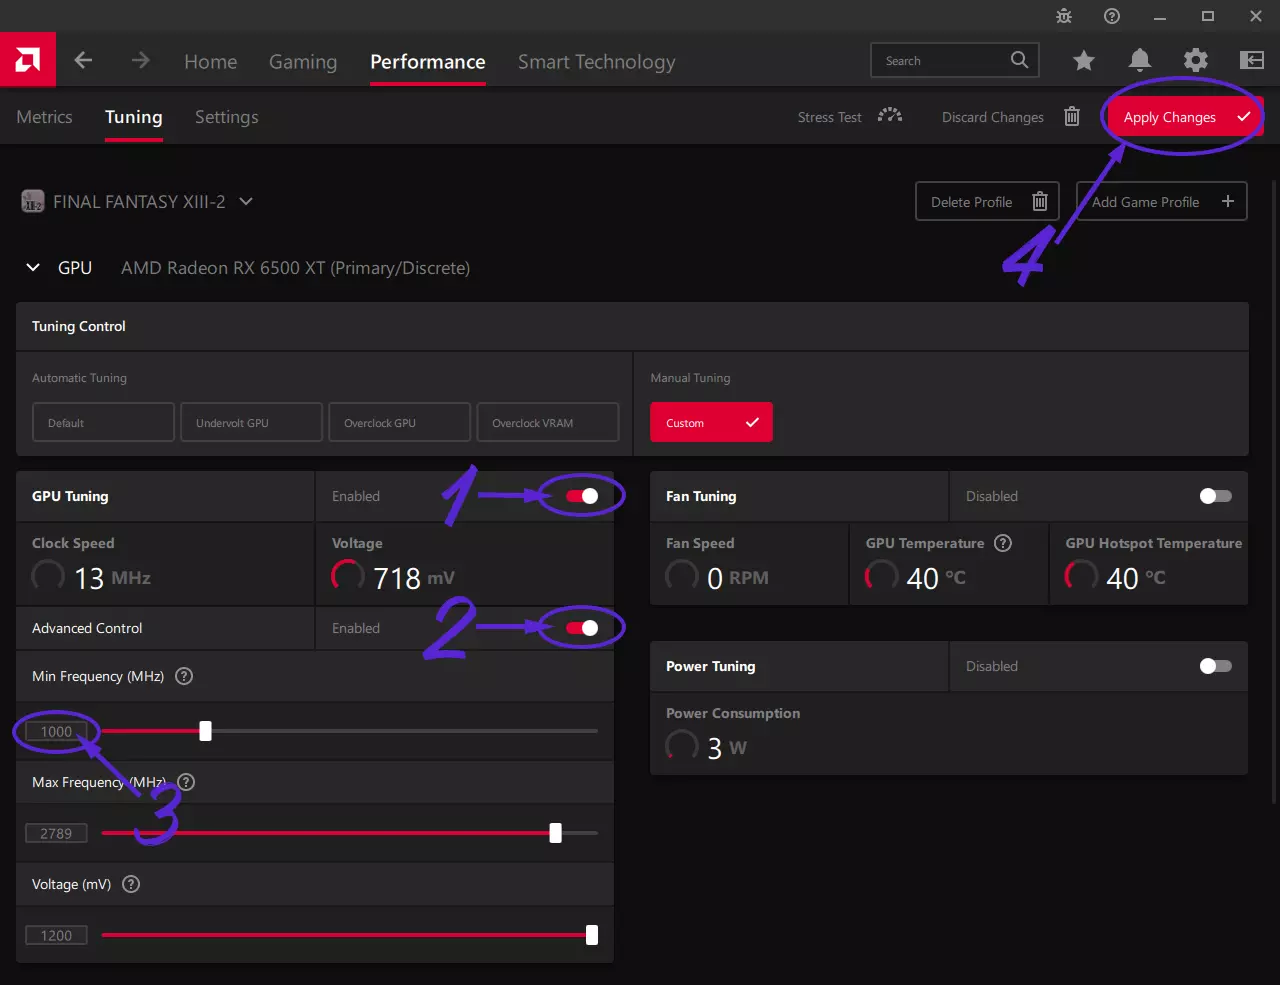Viewport: 1280px width, 985px height.
Task: Open the Gaming tab
Action: (303, 62)
